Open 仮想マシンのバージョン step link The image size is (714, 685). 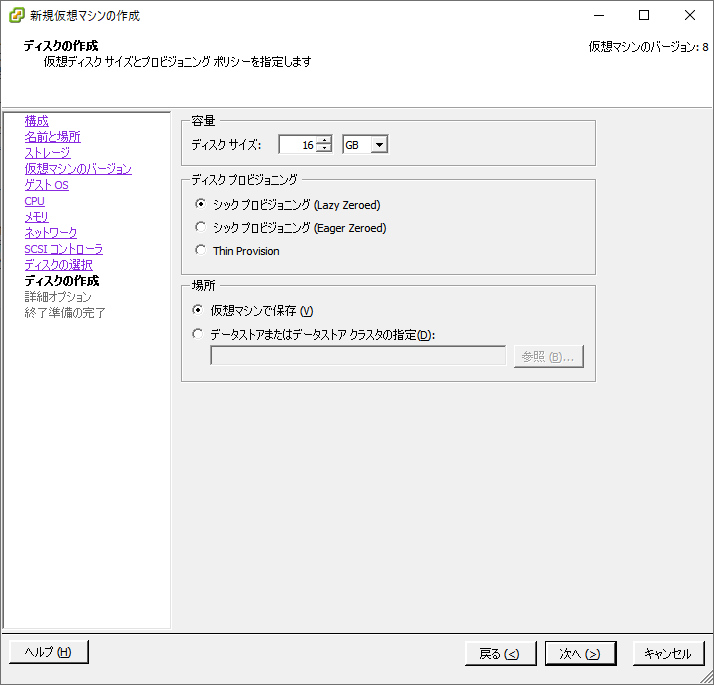point(78,169)
